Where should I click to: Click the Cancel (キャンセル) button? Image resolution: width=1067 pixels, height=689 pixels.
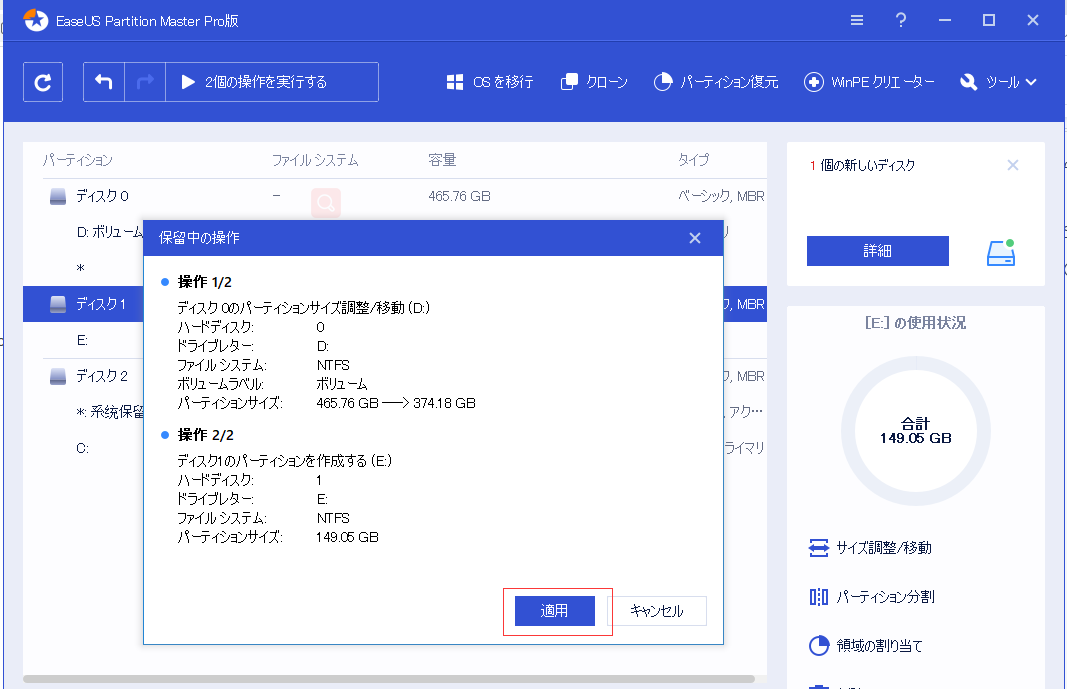[x=657, y=611]
